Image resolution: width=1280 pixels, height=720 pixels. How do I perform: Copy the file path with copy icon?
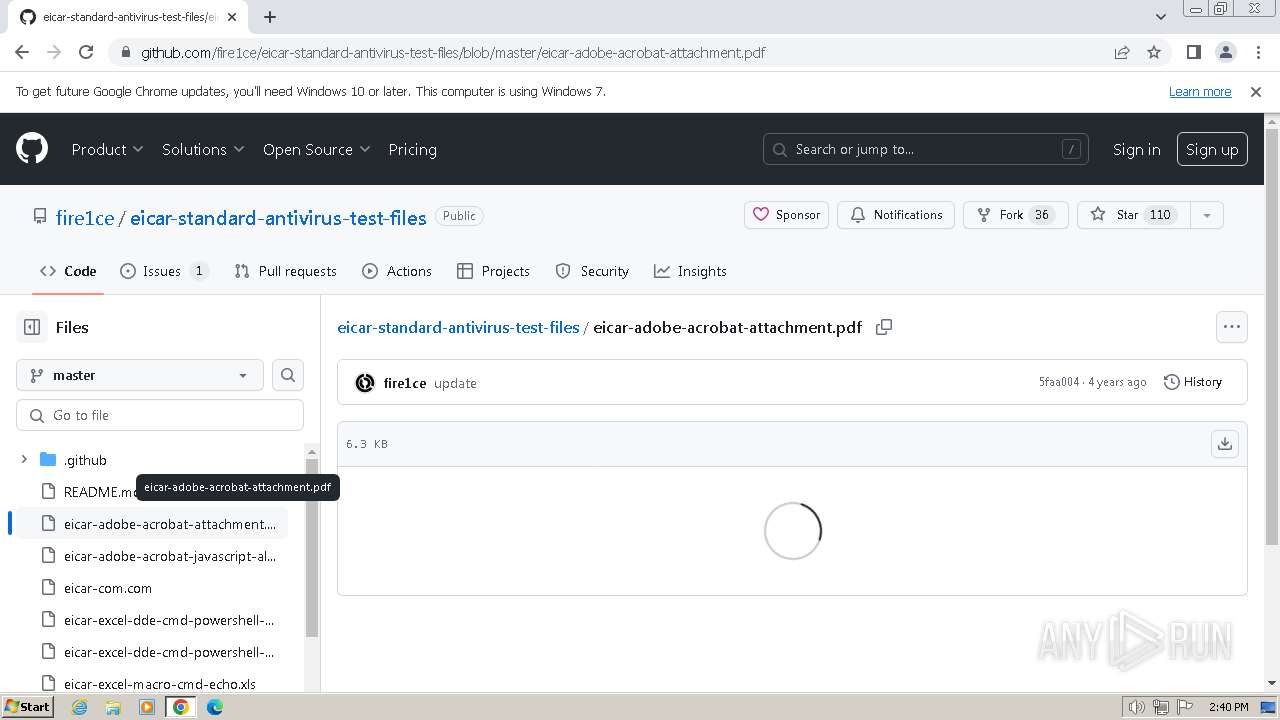point(884,327)
